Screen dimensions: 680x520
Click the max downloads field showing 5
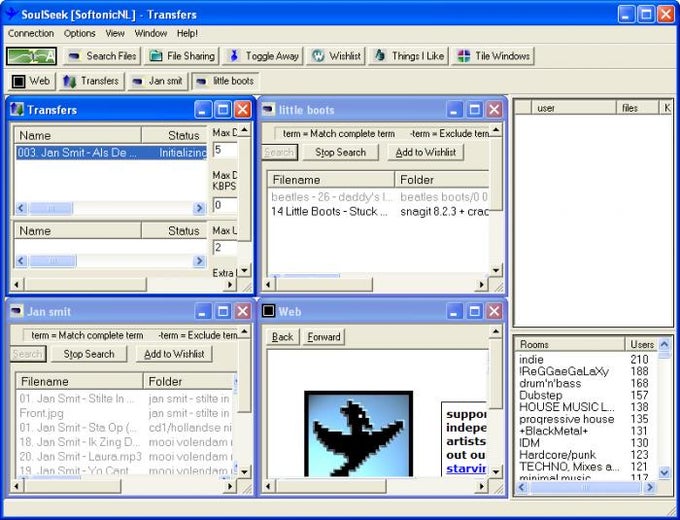(x=225, y=150)
